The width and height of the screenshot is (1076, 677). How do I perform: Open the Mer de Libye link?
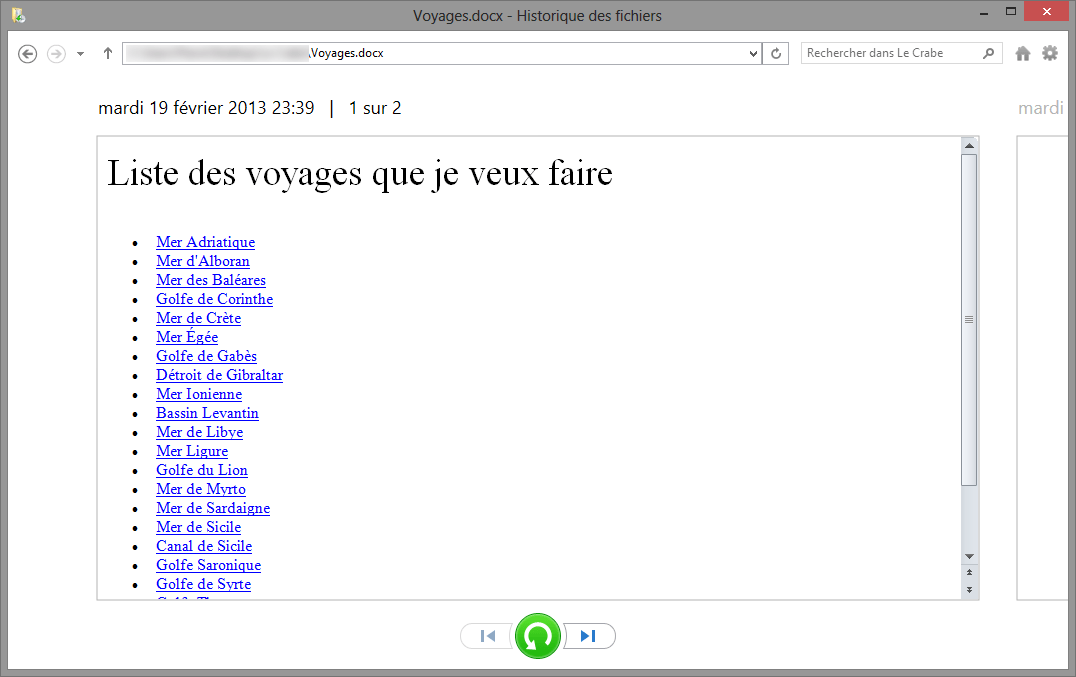click(x=199, y=432)
